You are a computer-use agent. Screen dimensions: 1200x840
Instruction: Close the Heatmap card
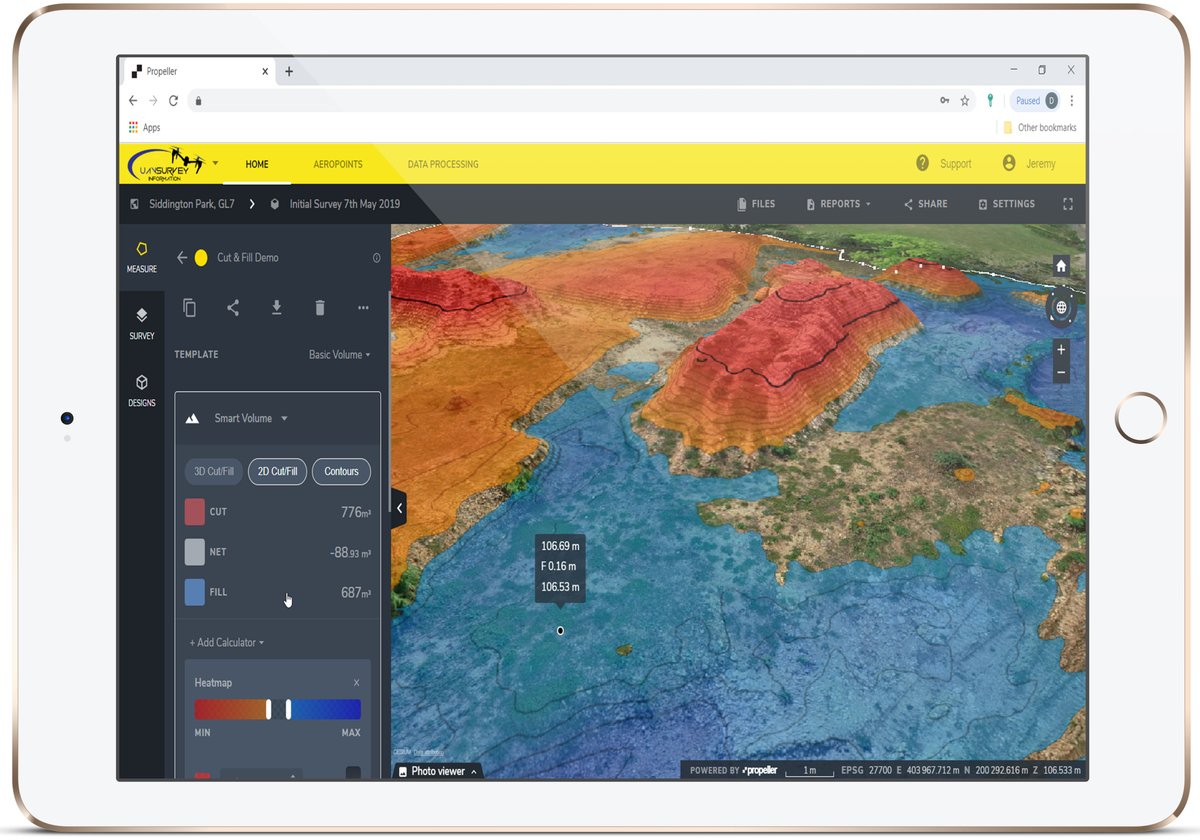(x=356, y=683)
